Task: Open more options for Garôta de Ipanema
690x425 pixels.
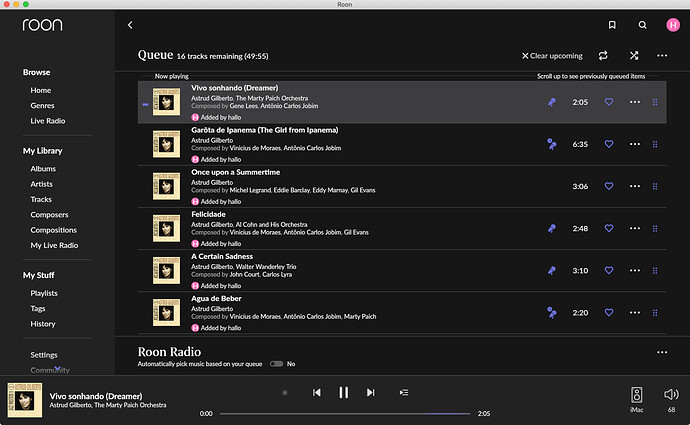Action: point(635,144)
